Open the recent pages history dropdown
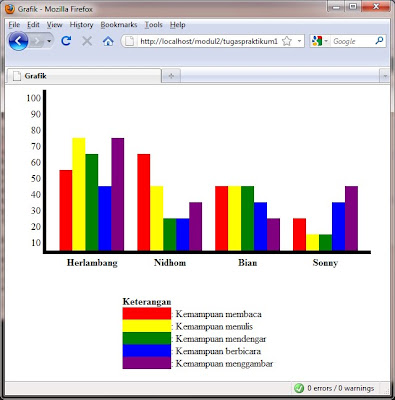 tap(49, 41)
